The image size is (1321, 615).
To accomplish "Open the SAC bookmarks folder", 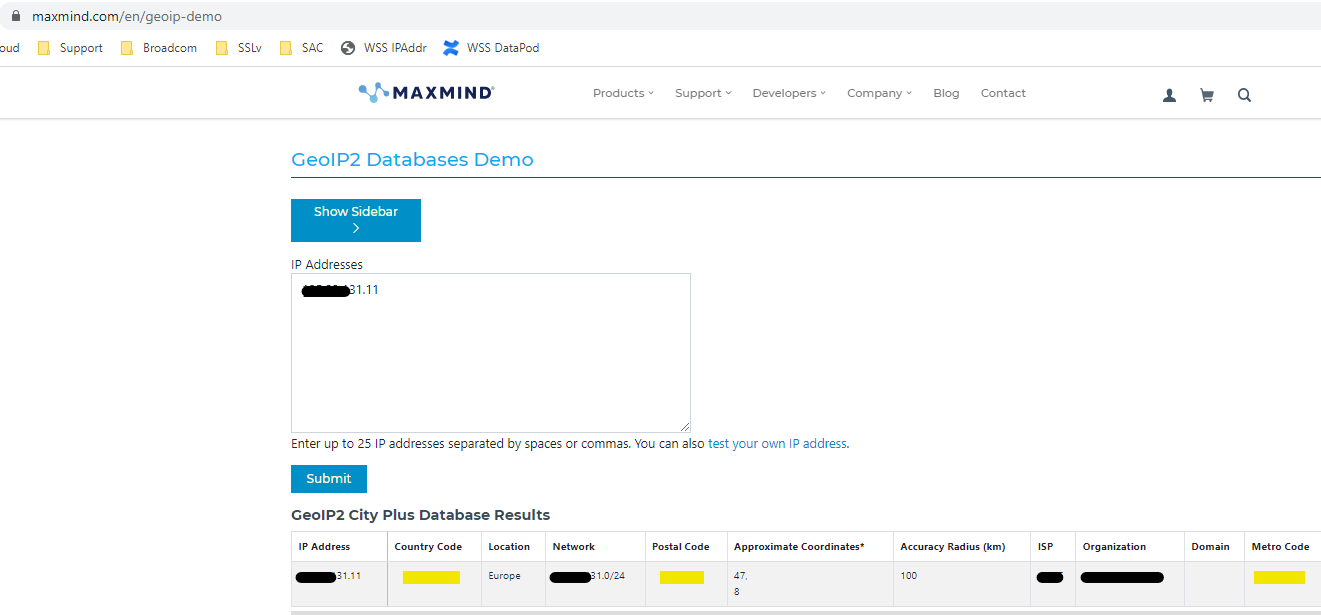I will tap(302, 48).
